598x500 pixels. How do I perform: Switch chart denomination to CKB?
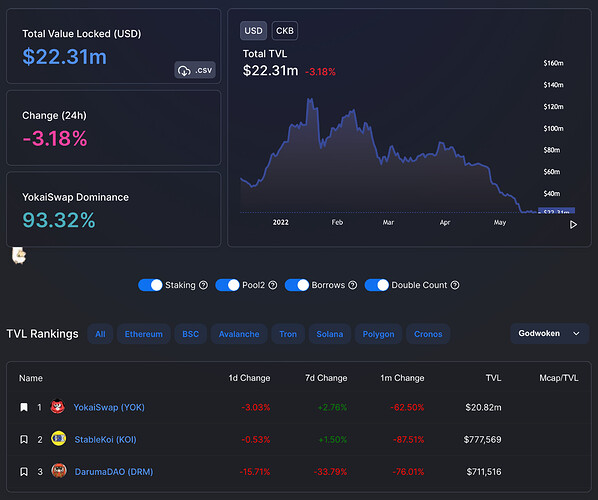pos(285,31)
